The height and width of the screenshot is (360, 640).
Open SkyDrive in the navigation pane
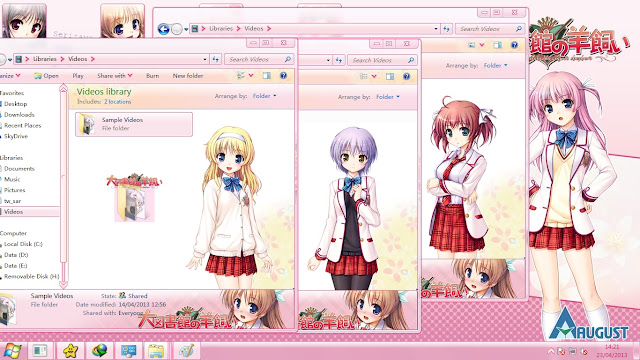tap(16, 136)
